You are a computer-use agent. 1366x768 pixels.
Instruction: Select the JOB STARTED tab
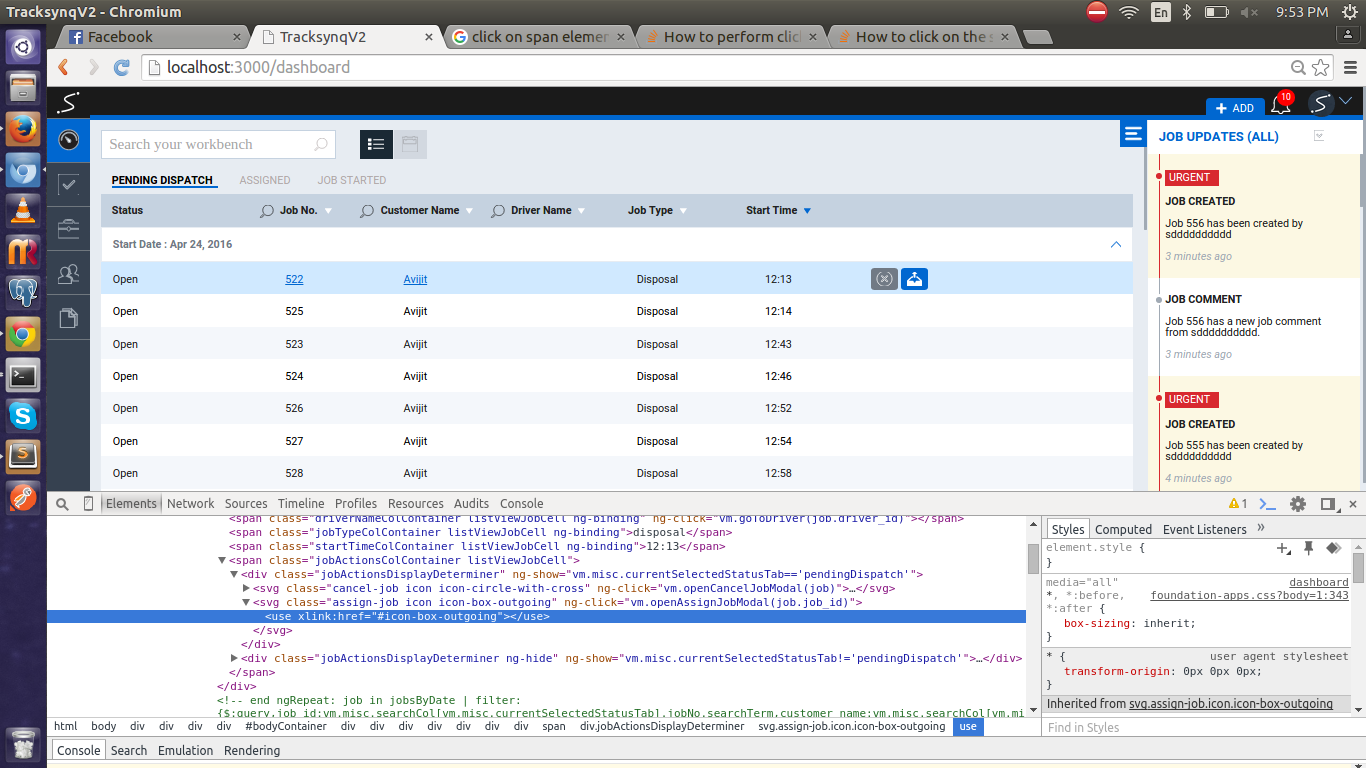pos(352,180)
